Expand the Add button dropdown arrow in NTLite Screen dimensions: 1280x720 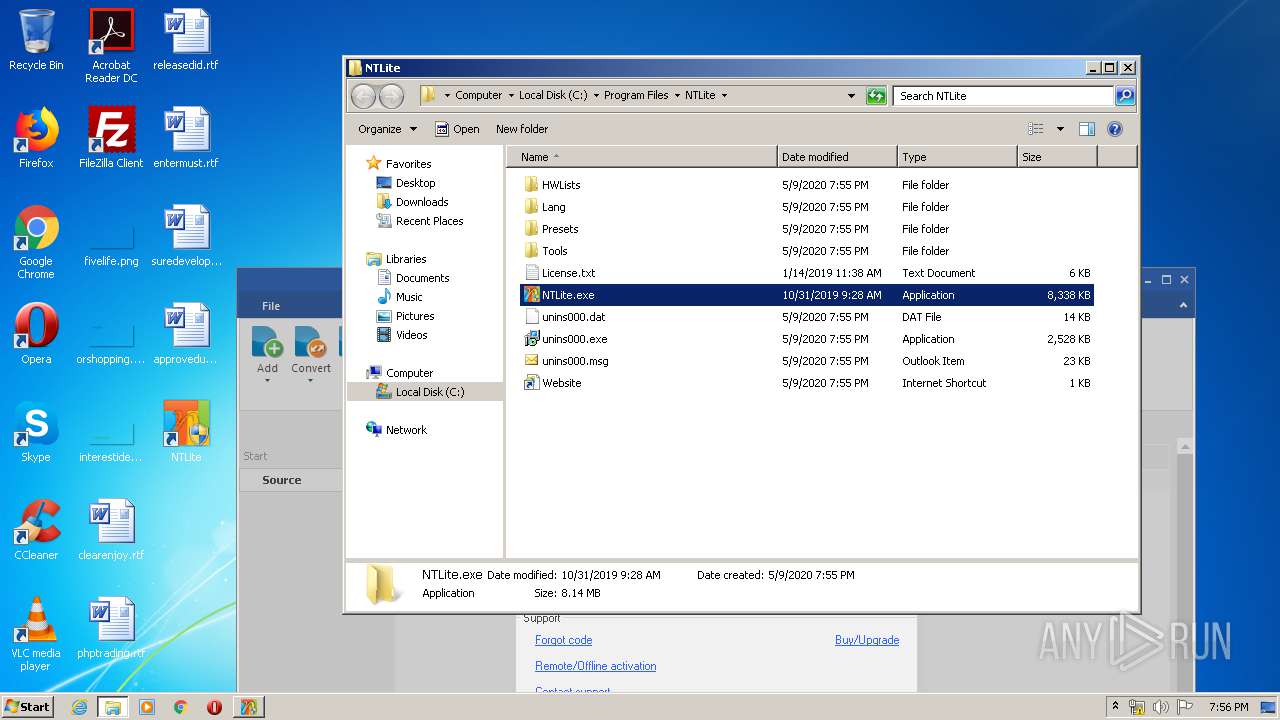[267, 381]
